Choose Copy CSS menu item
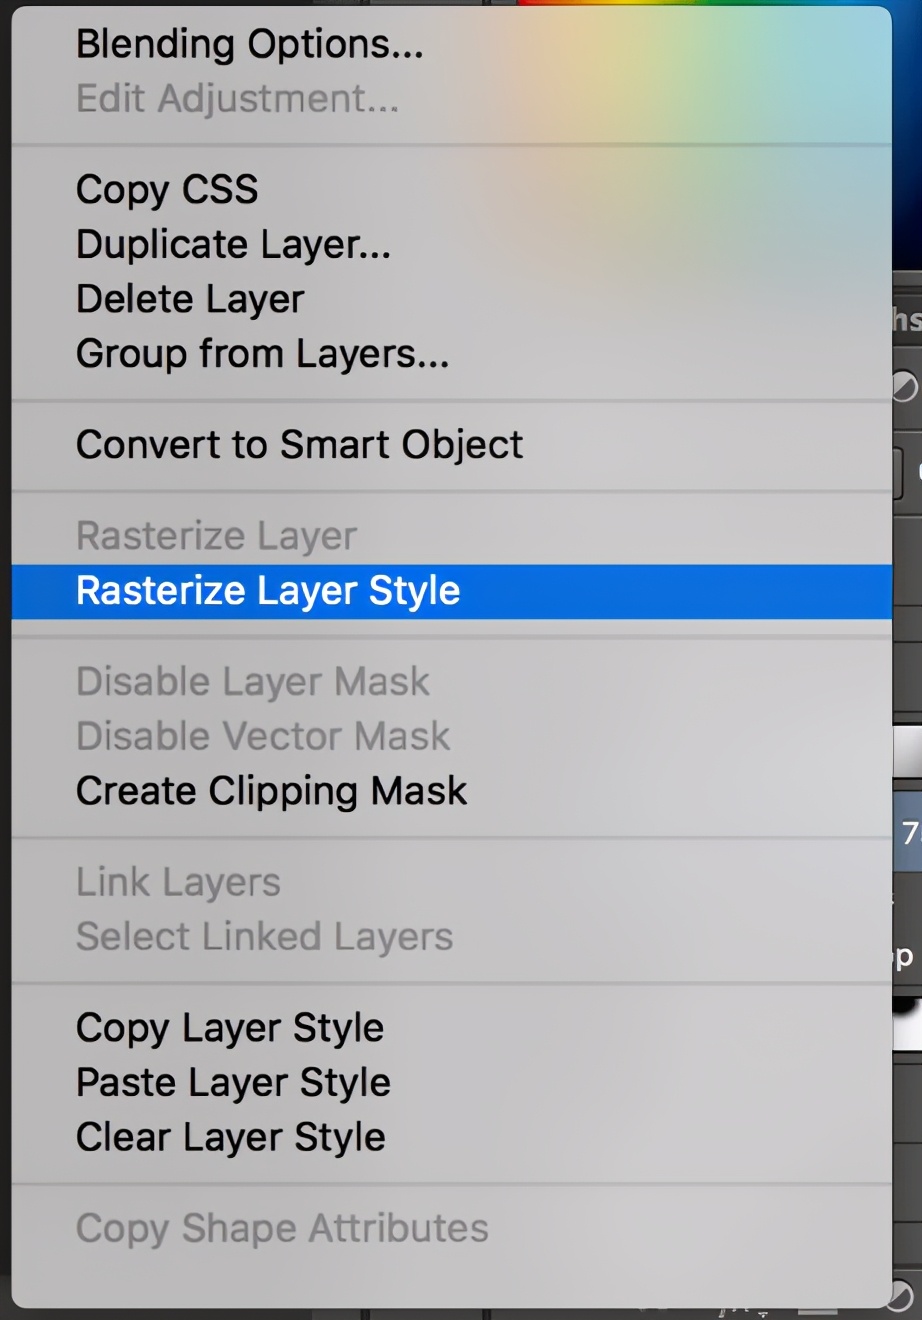Screen dimensions: 922x1320 click(x=167, y=189)
